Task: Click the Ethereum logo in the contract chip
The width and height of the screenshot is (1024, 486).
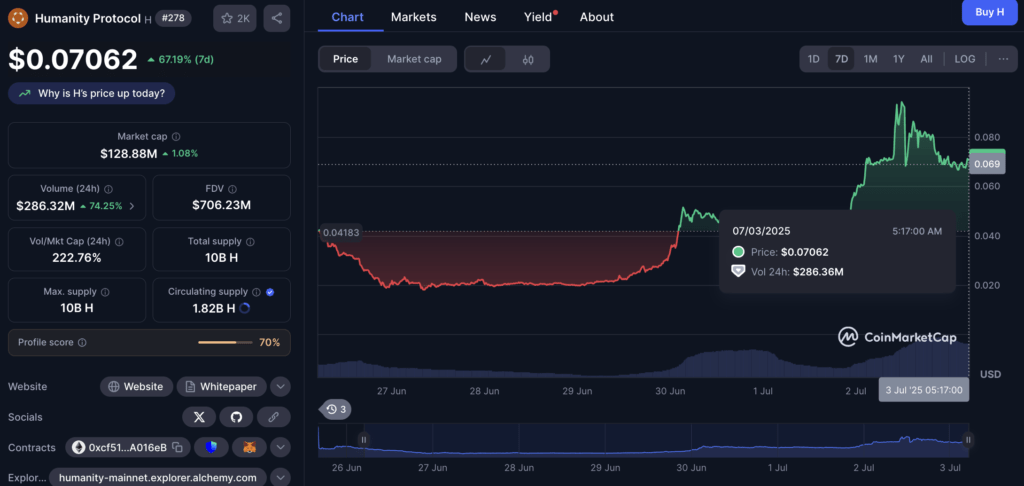Action: (x=79, y=447)
